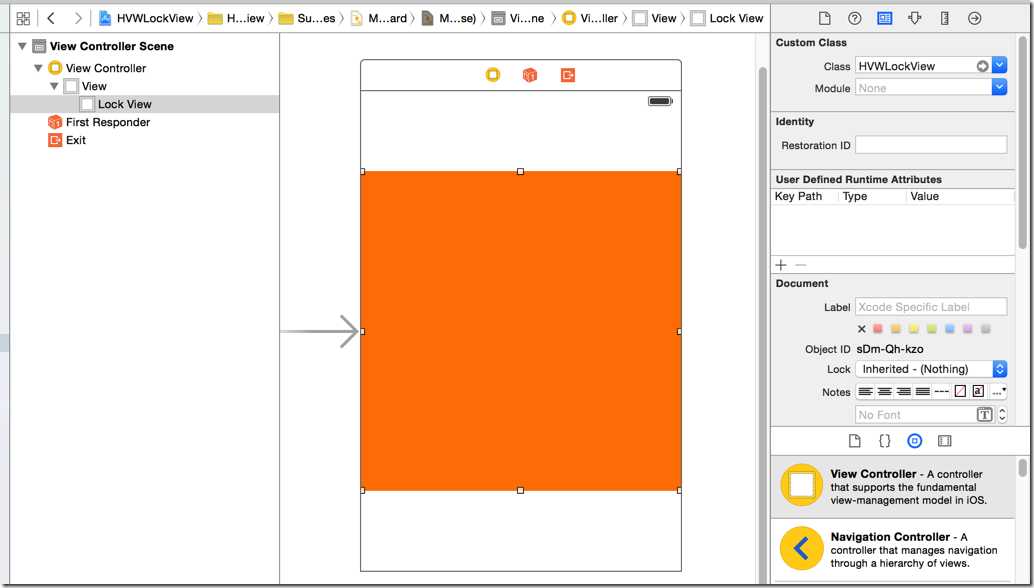Click the orange Lock View on canvas
The width and height of the screenshot is (1034, 588).
point(521,331)
